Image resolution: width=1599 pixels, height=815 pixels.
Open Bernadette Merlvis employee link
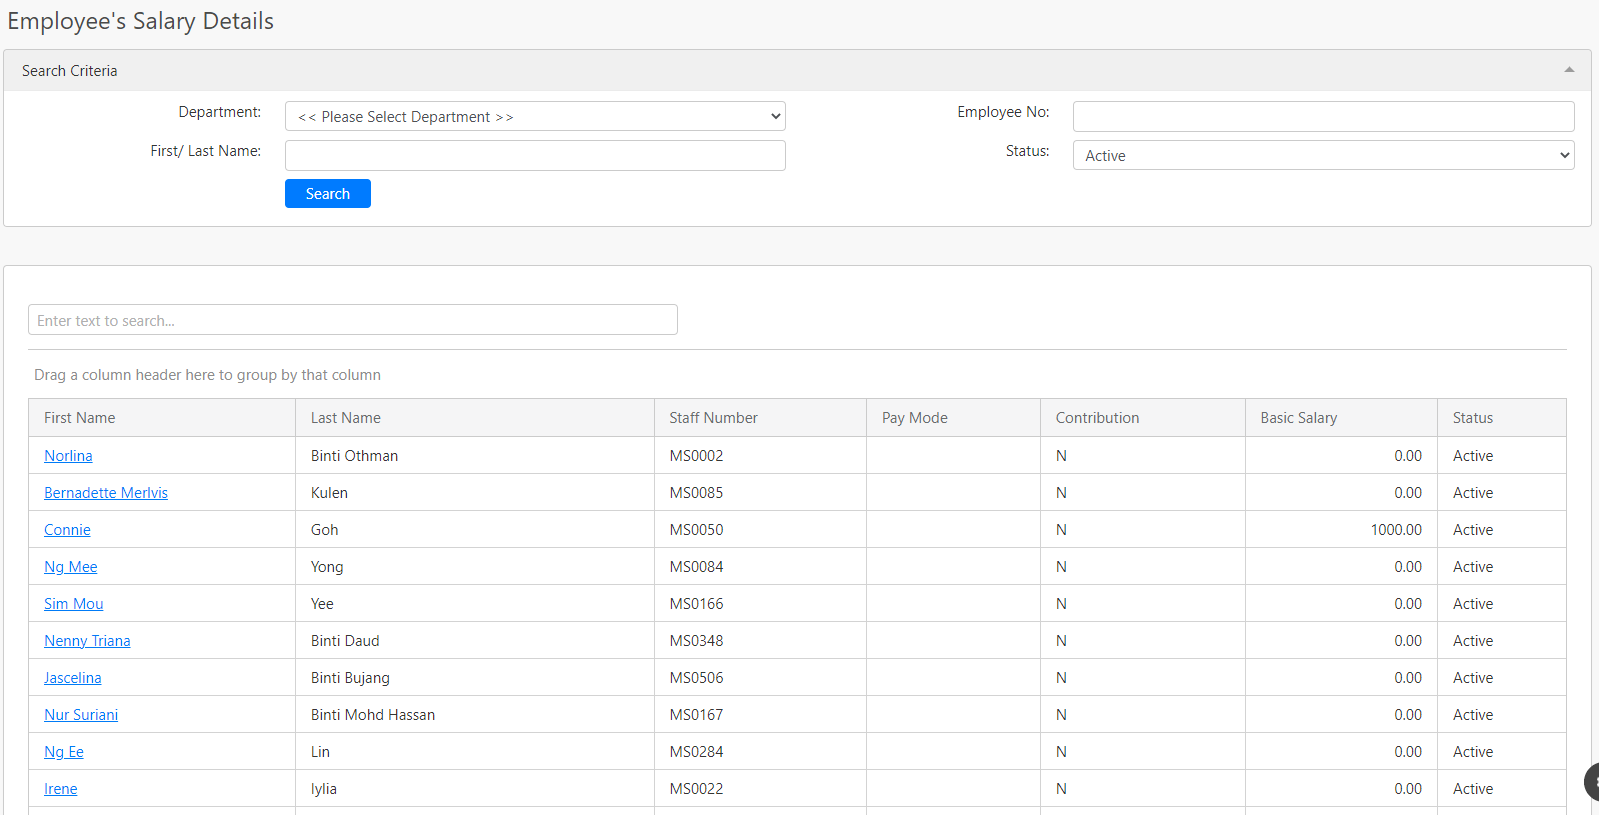[106, 492]
